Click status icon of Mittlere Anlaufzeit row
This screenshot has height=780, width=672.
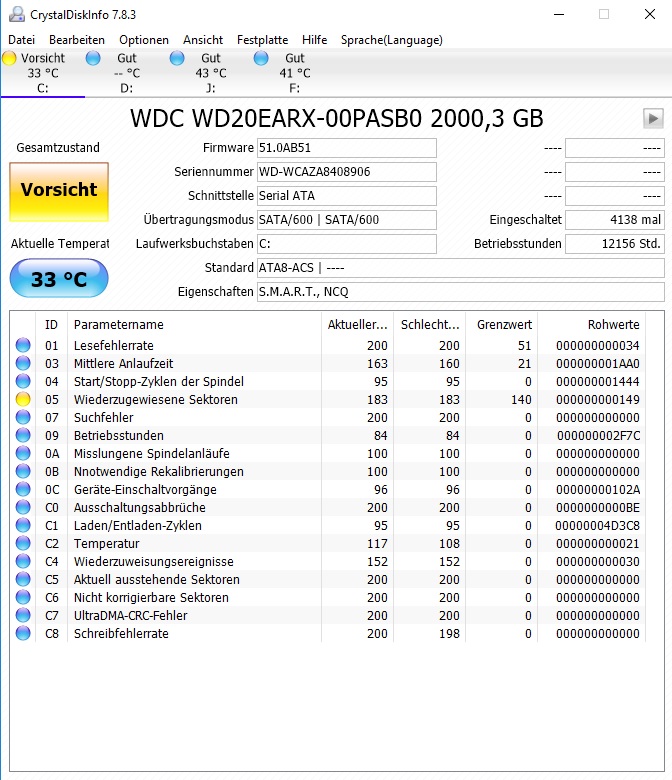tap(23, 363)
